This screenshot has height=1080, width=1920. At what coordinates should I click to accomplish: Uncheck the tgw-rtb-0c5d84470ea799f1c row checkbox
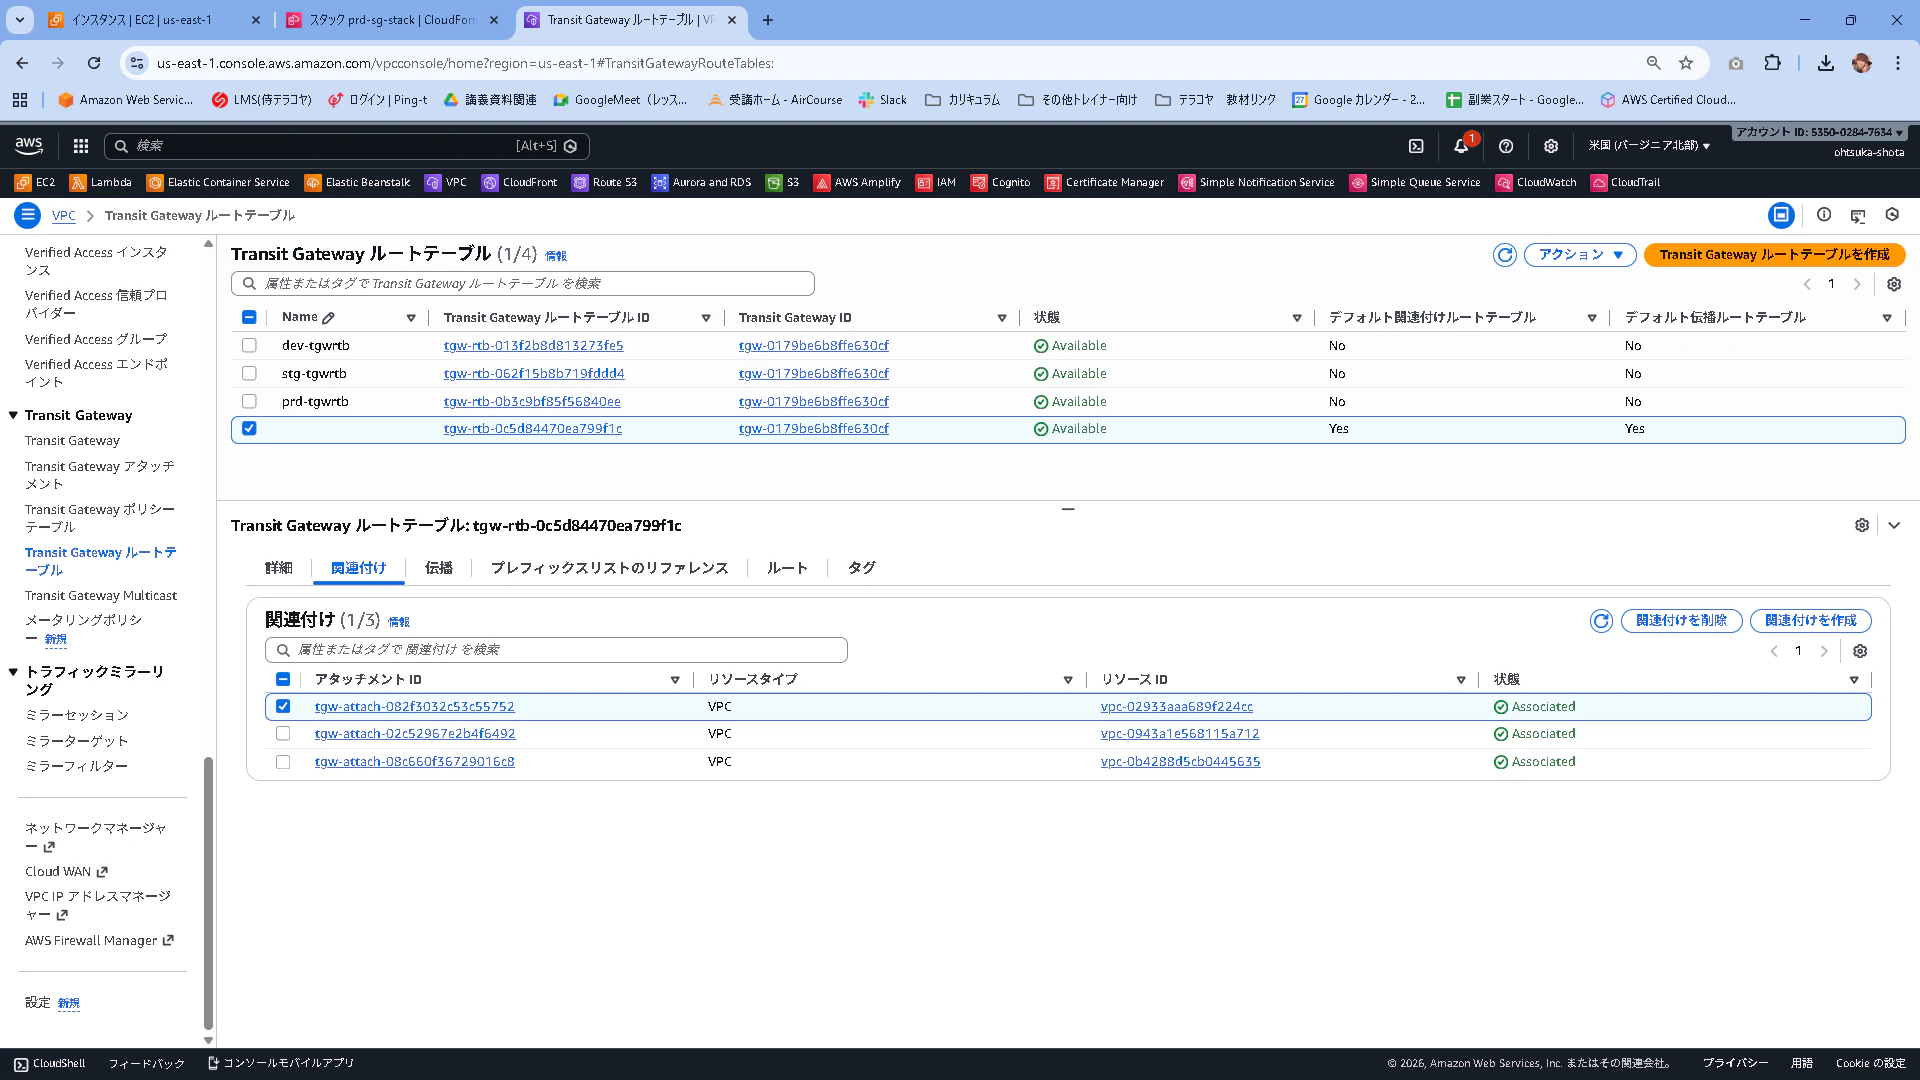click(x=249, y=428)
